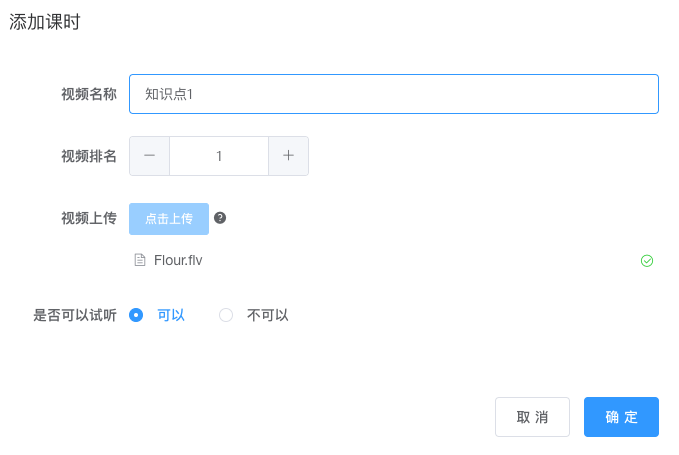
Task: Click the 不可以 option label text
Action: coord(267,315)
